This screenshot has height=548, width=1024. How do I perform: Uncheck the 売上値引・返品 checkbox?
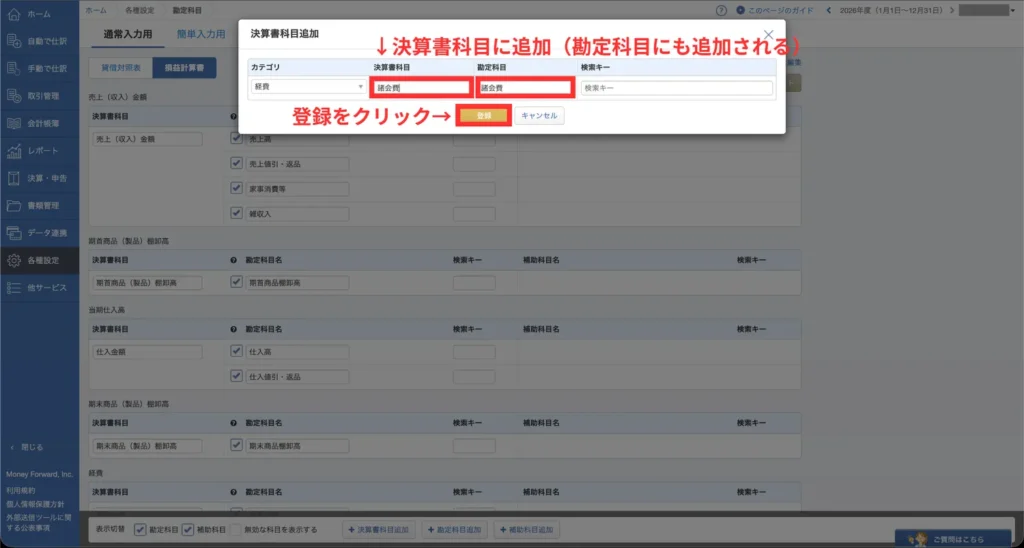236,163
